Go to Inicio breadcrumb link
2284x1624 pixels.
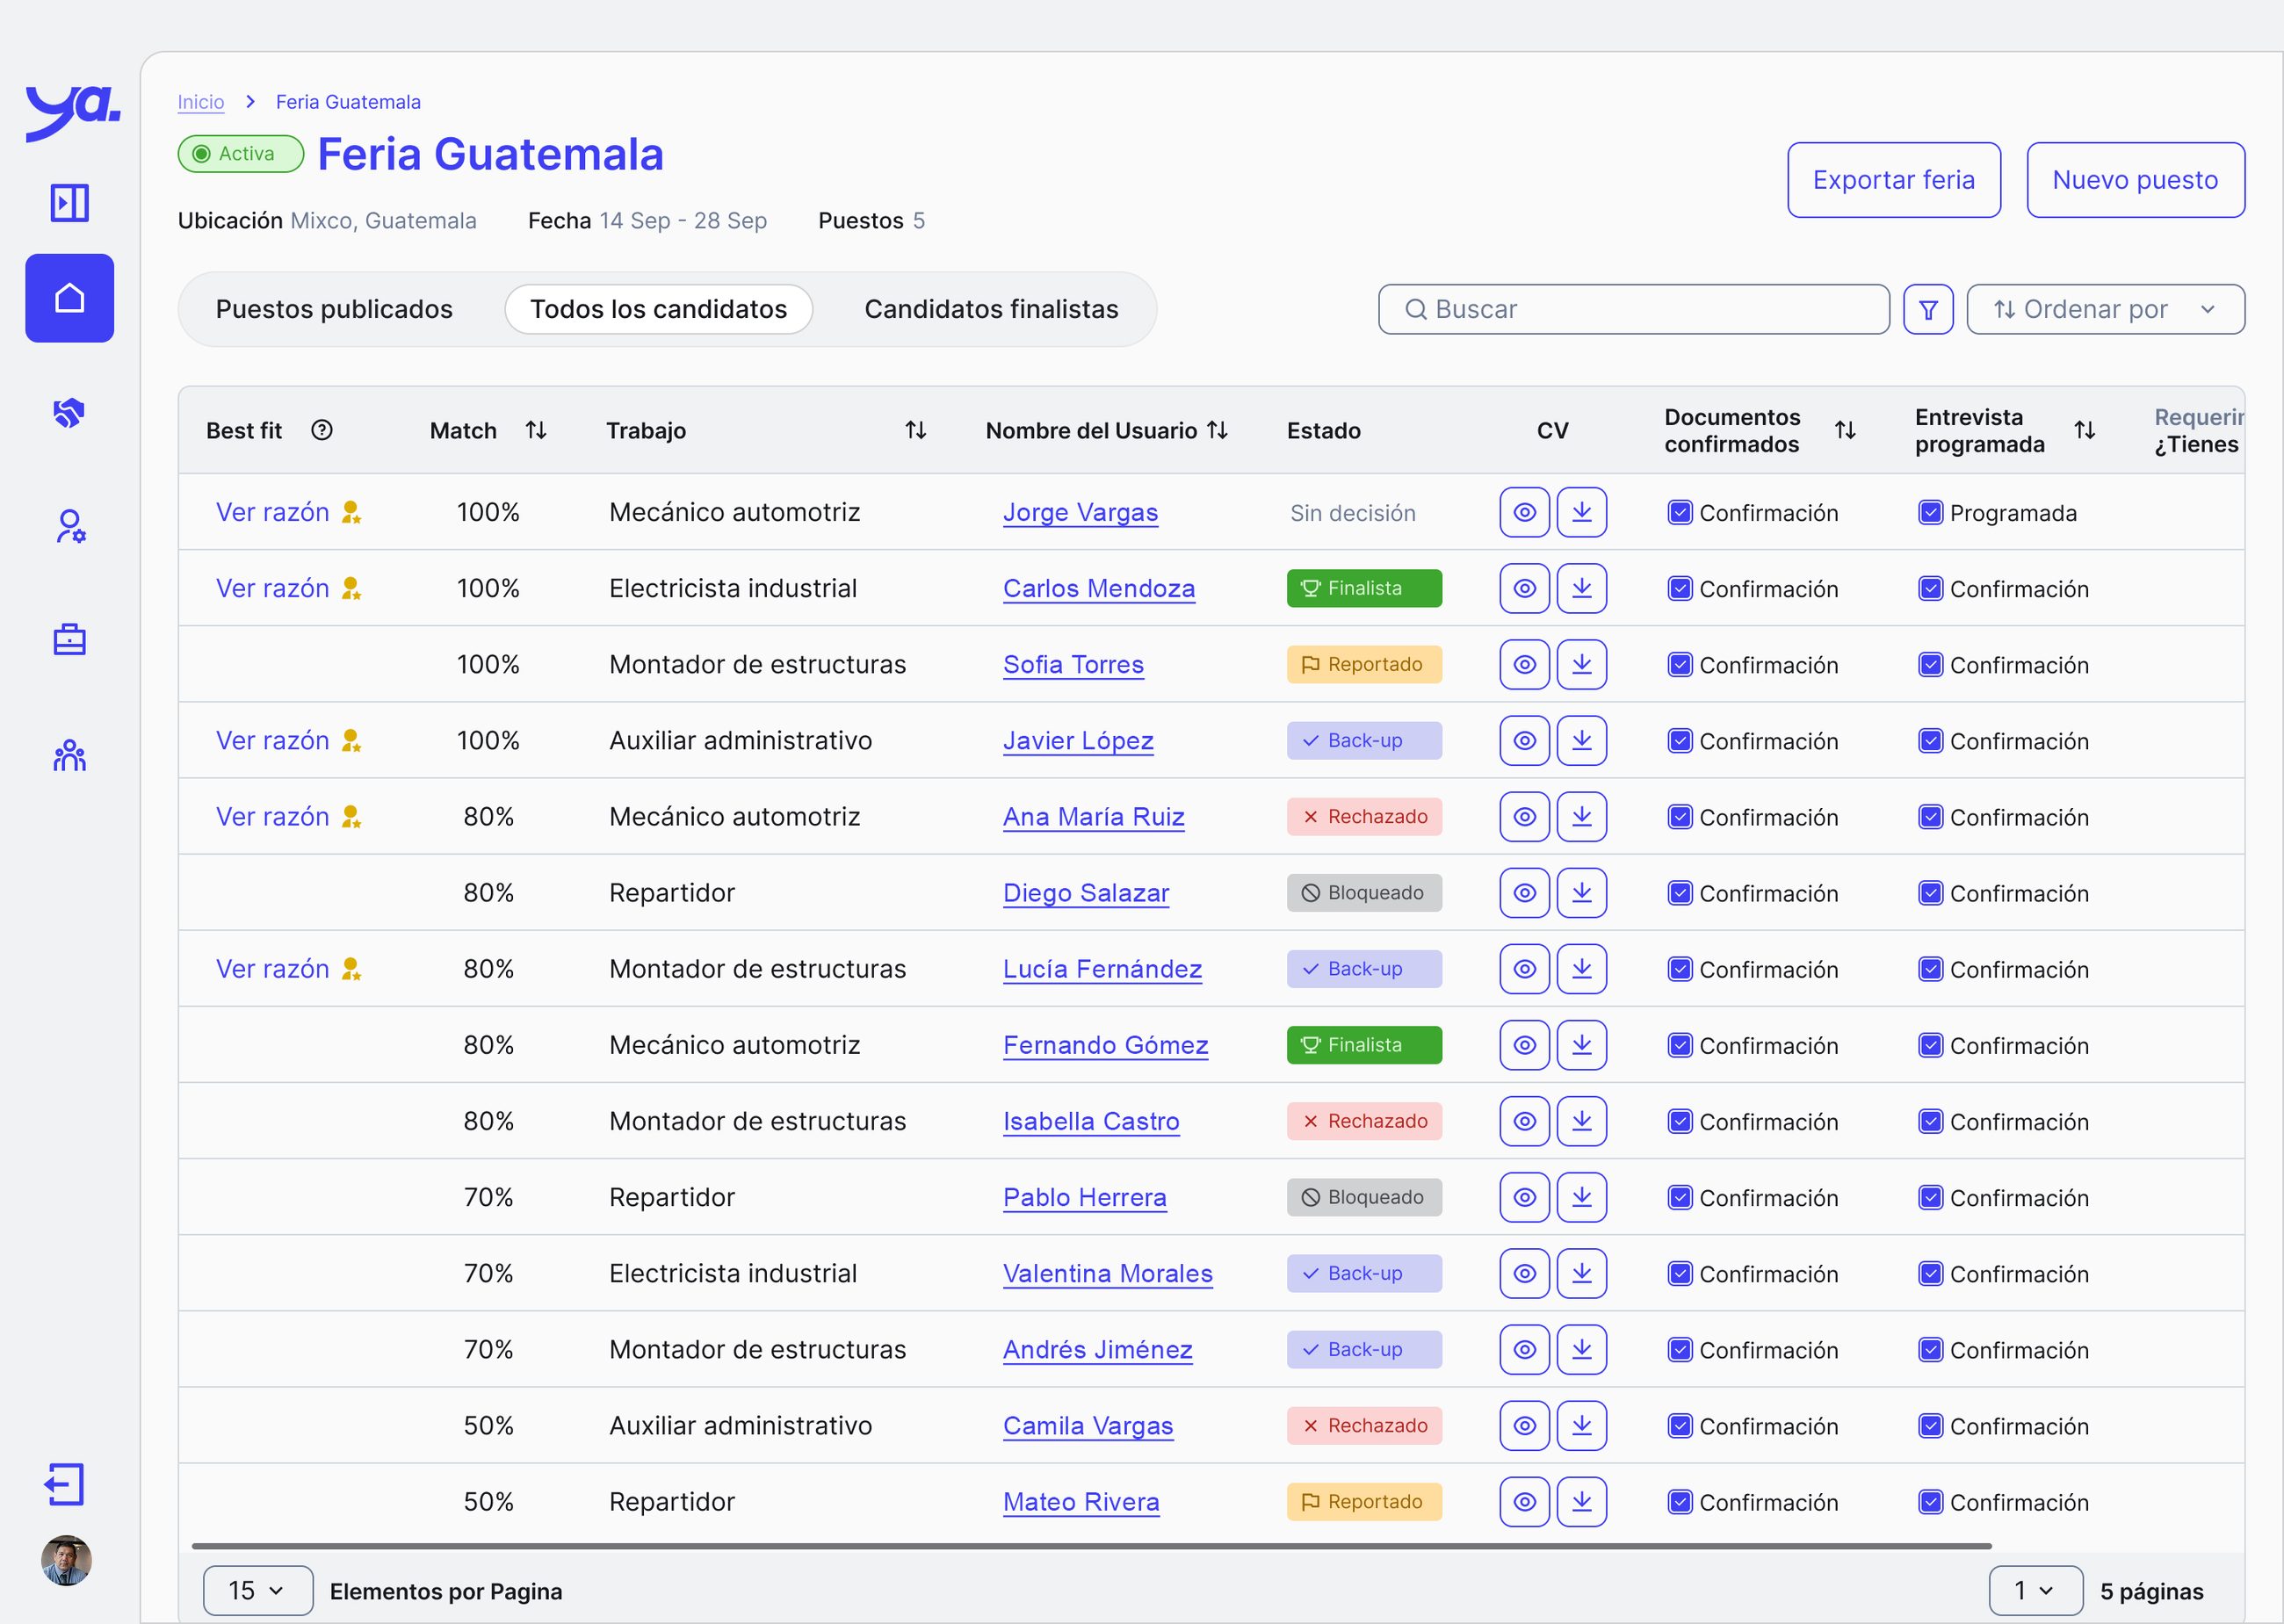coord(201,102)
